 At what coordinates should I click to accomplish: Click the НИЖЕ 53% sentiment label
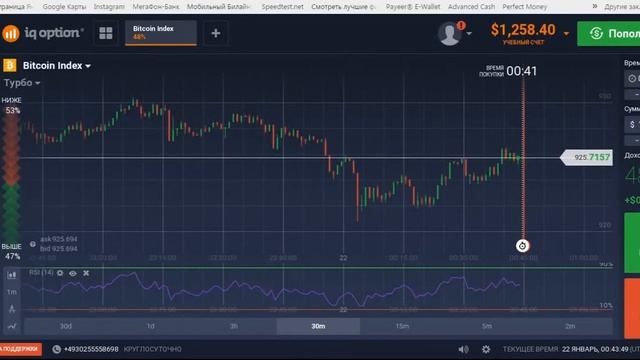coord(12,105)
